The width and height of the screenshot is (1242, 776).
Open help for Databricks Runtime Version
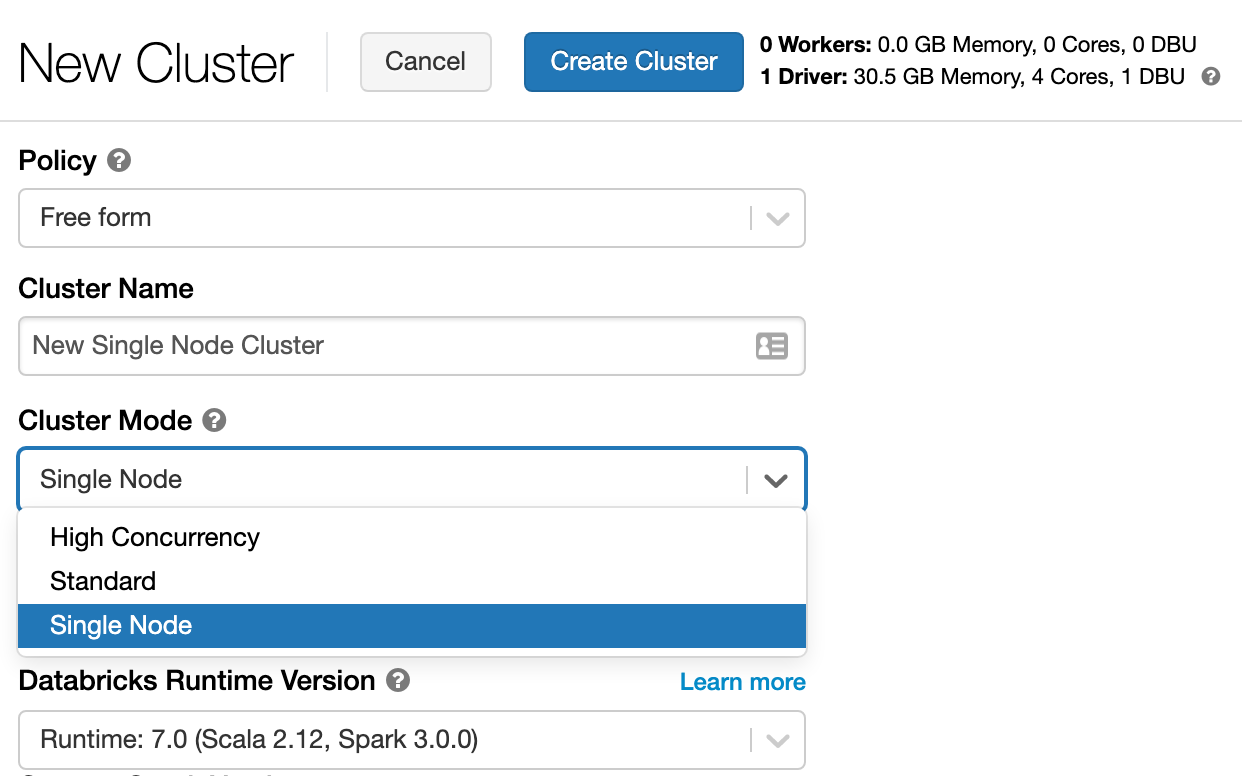coord(398,681)
